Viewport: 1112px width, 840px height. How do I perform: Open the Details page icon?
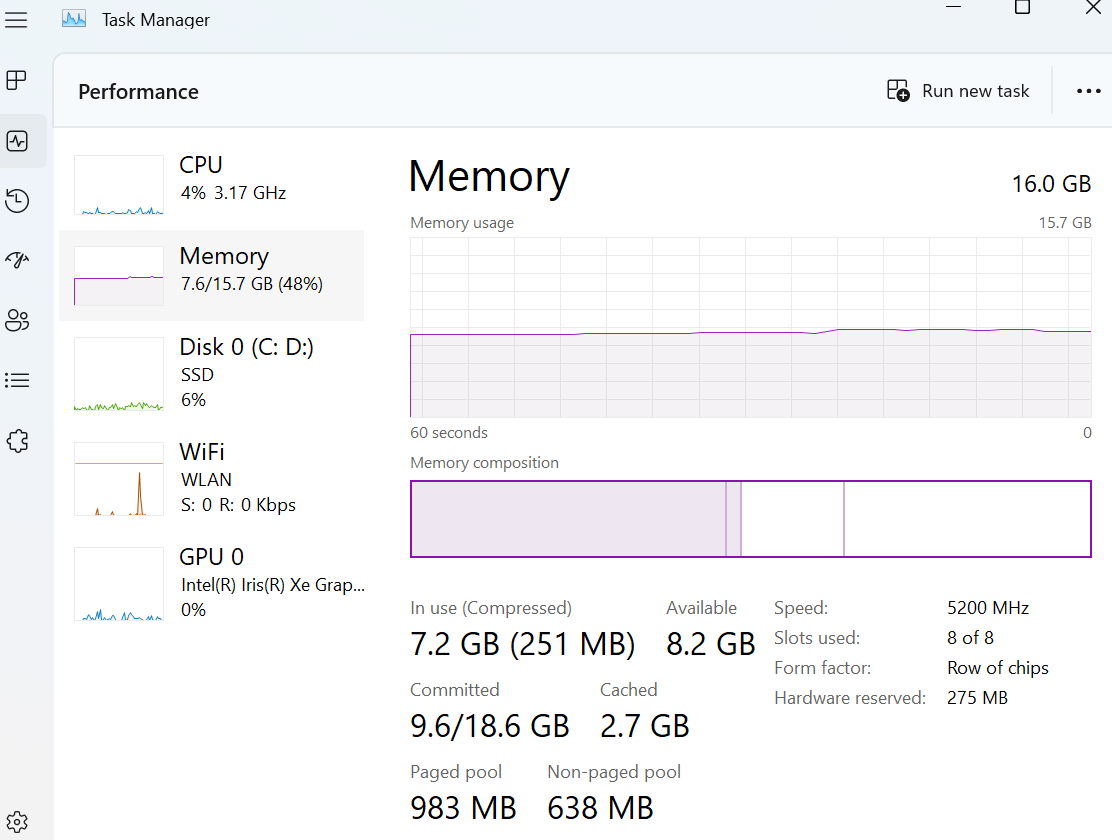tap(17, 380)
